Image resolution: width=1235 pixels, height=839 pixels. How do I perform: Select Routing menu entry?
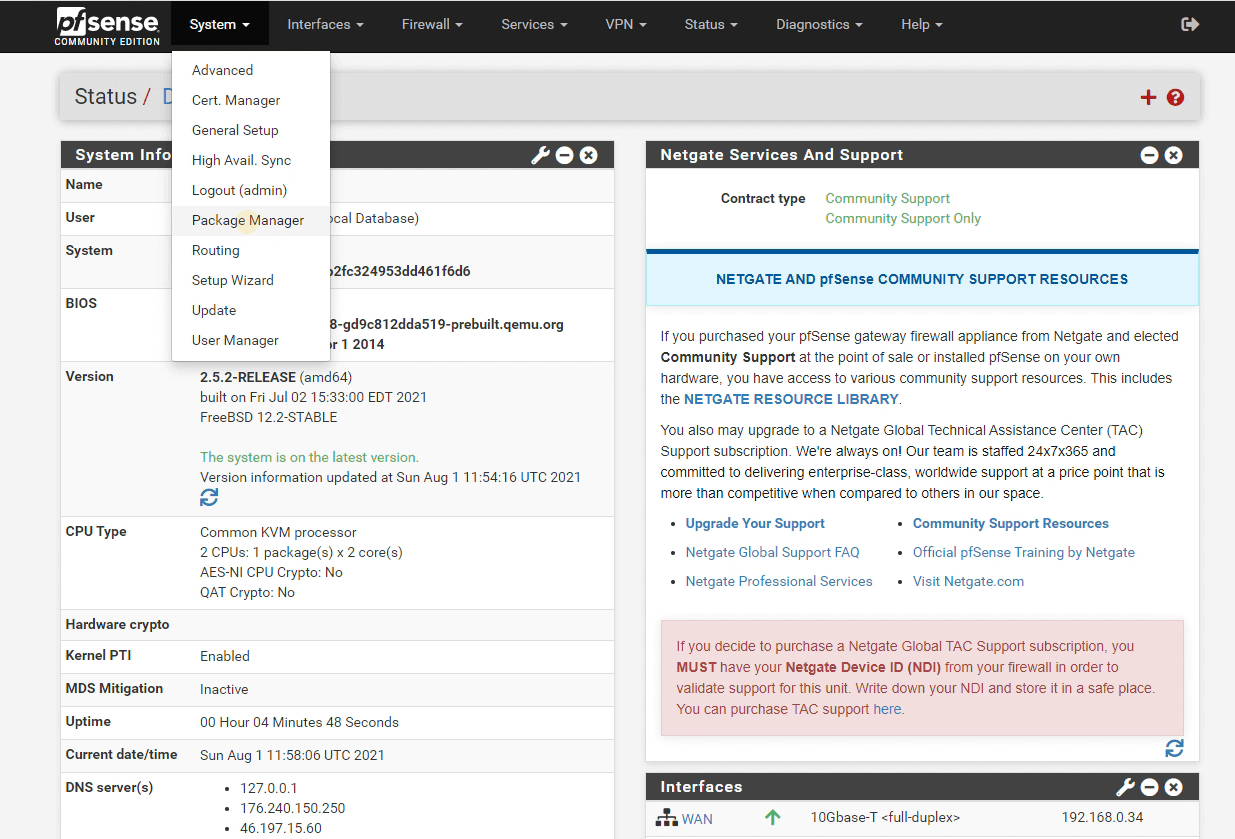point(251,250)
